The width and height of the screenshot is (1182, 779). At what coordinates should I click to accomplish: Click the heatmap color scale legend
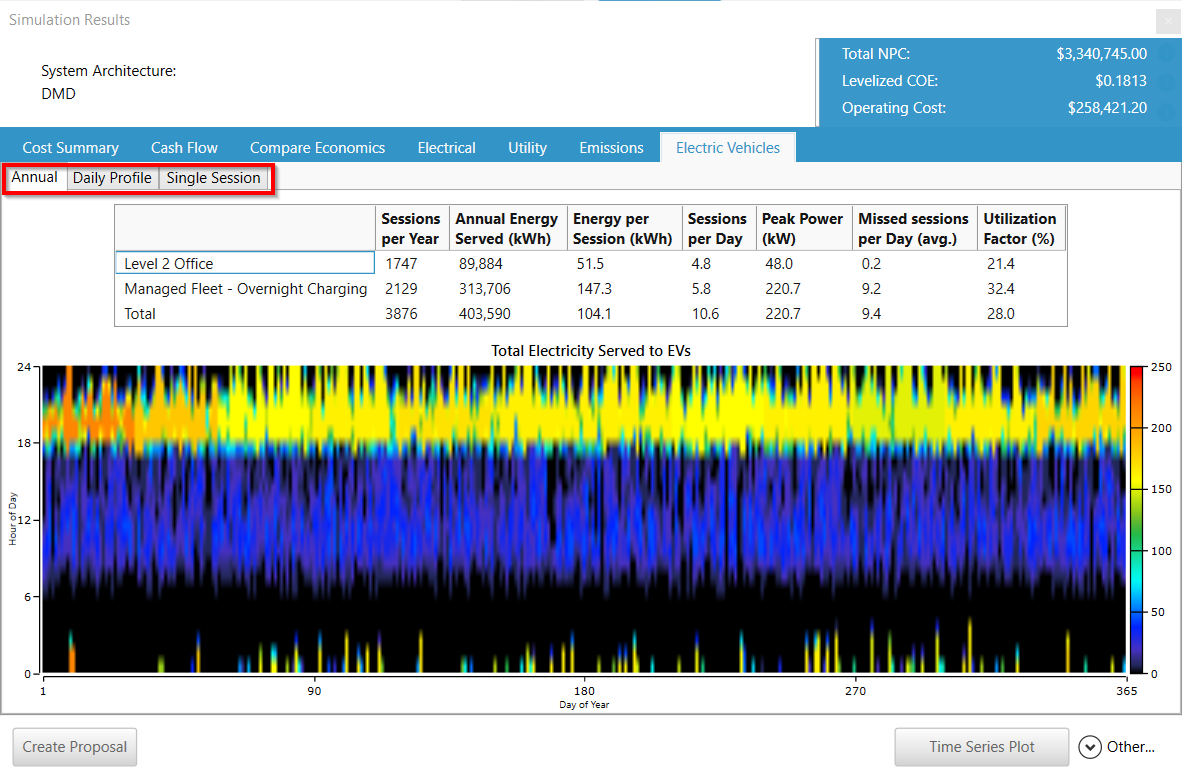pos(1138,520)
